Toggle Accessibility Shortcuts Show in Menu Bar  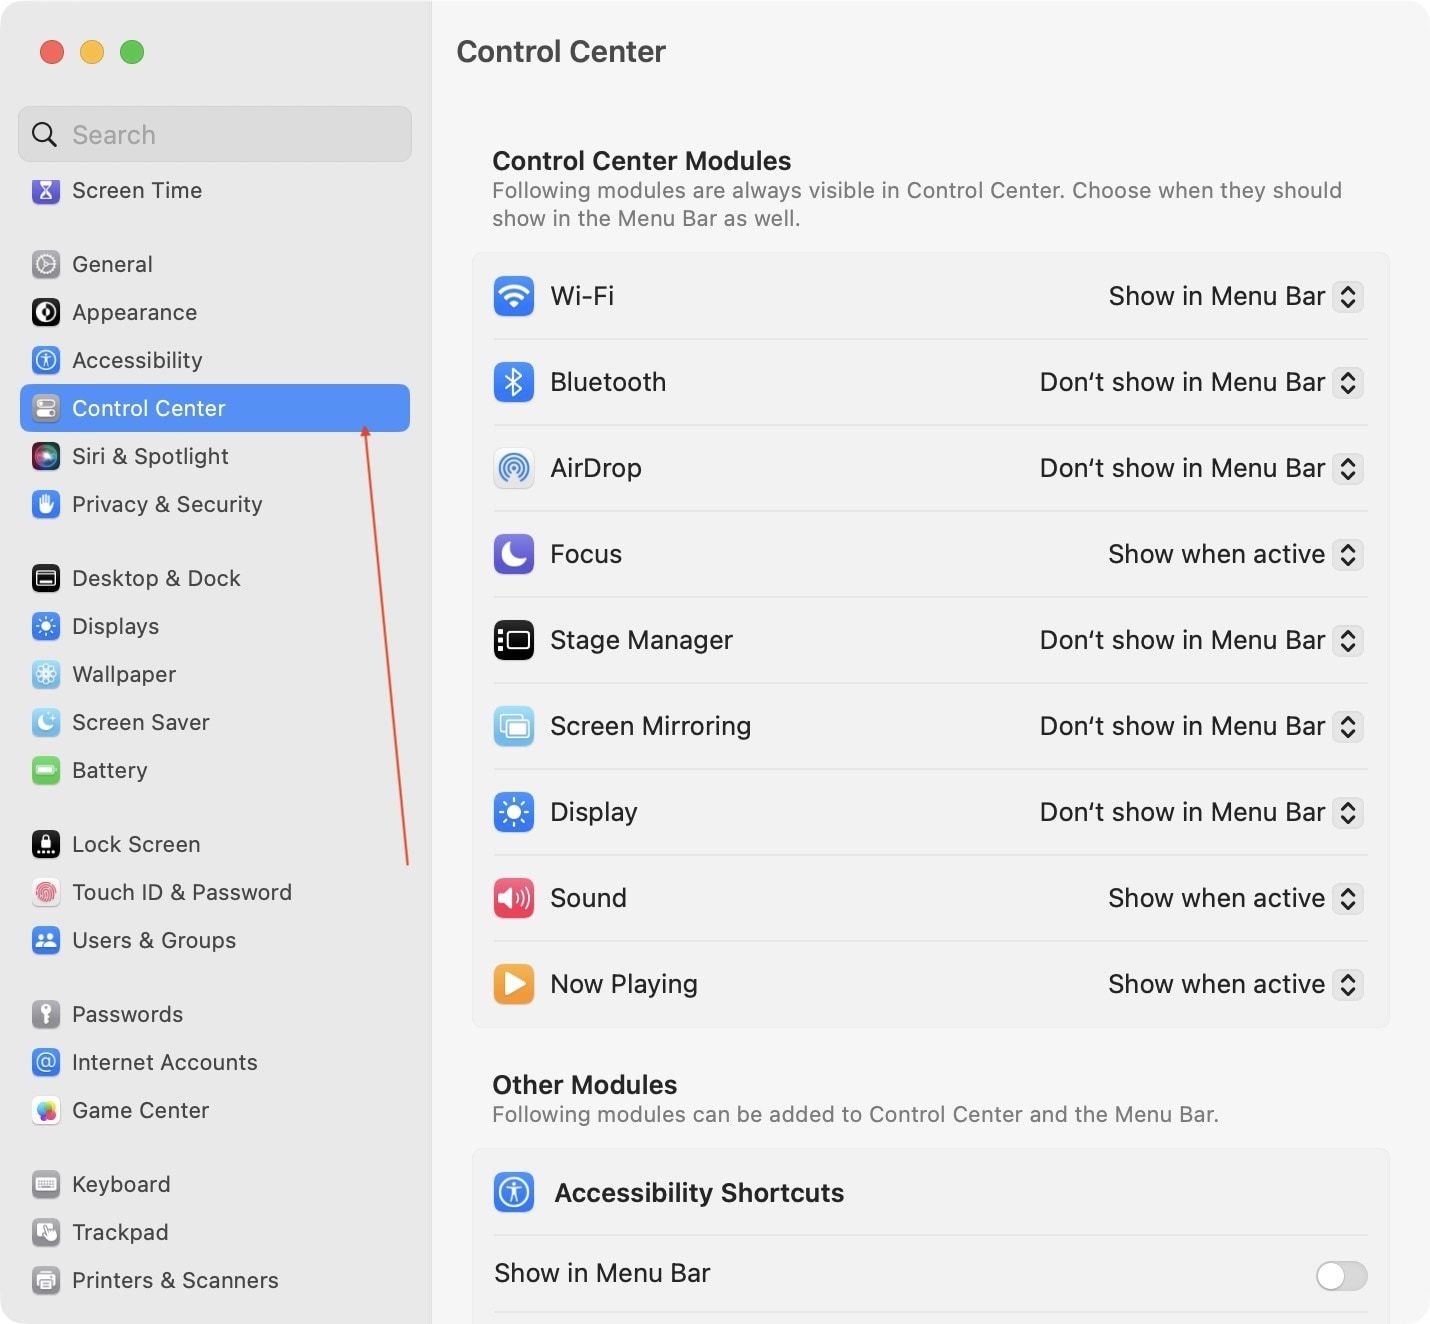point(1340,1275)
